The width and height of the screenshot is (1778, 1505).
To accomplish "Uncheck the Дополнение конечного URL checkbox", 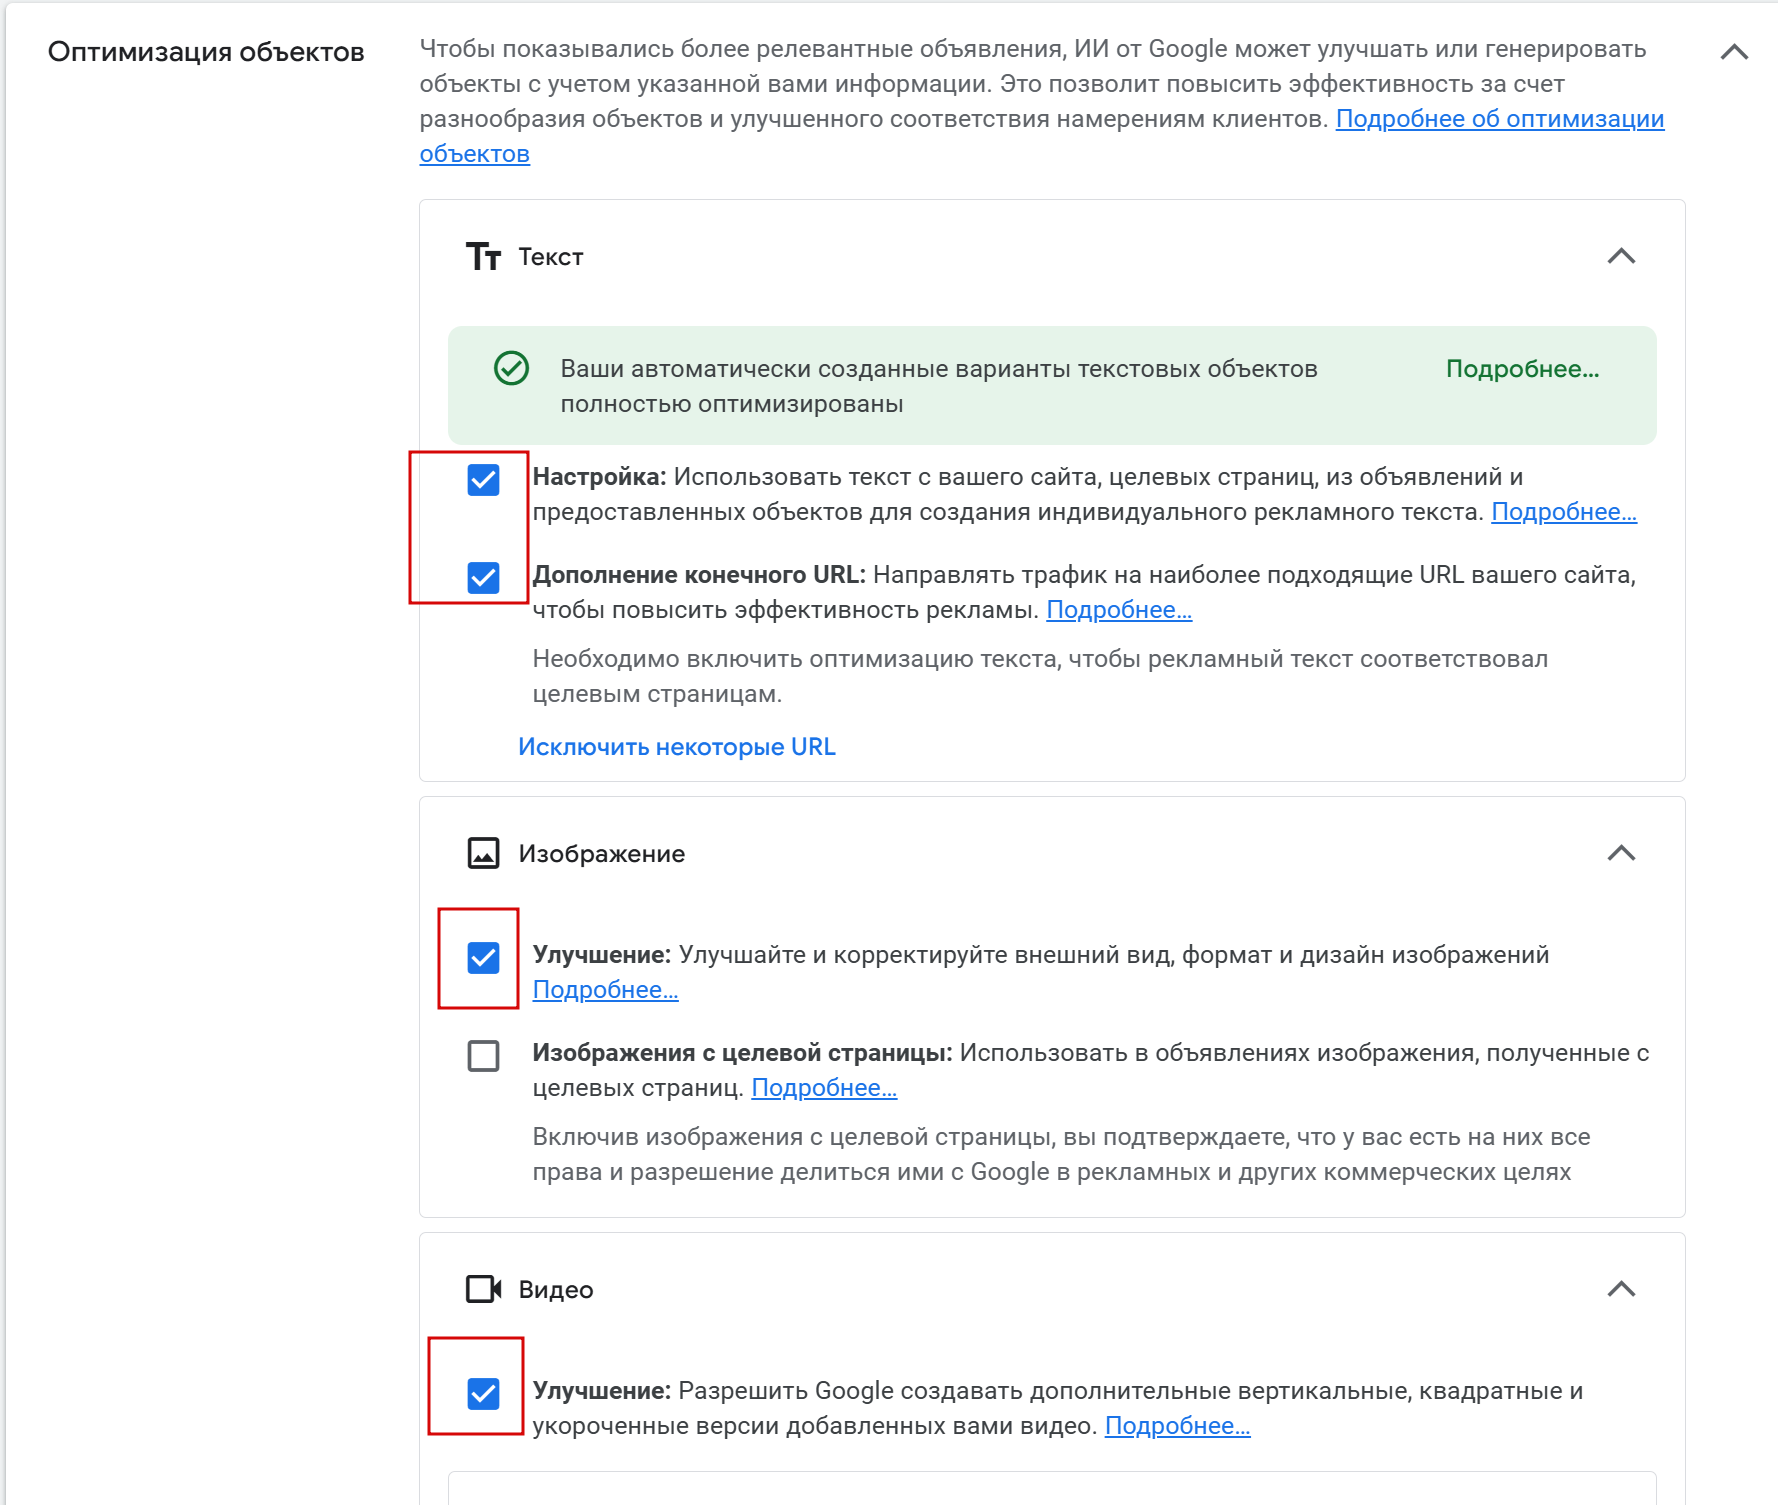I will (483, 577).
